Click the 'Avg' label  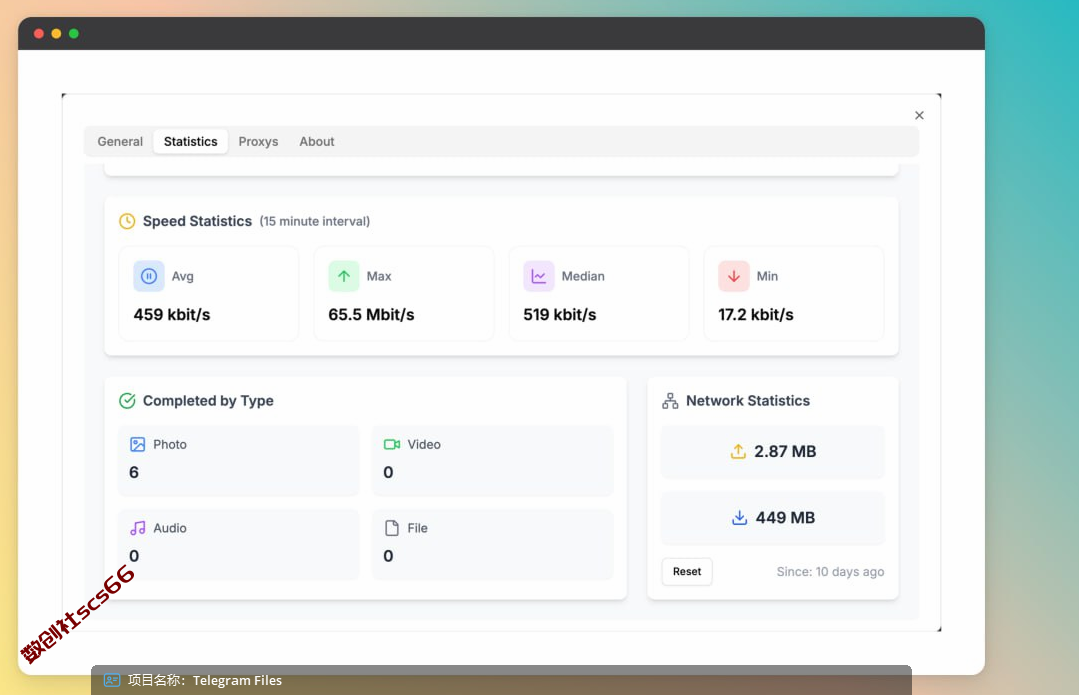point(182,276)
